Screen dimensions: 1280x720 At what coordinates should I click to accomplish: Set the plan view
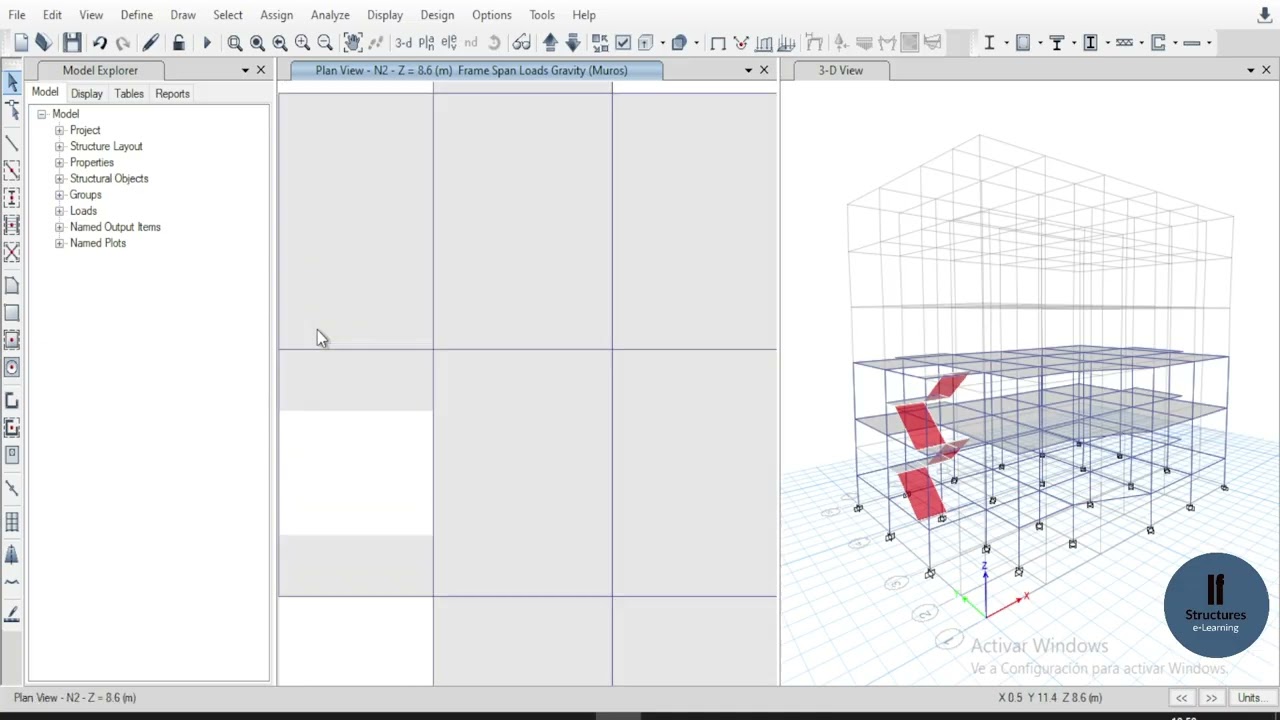[426, 42]
